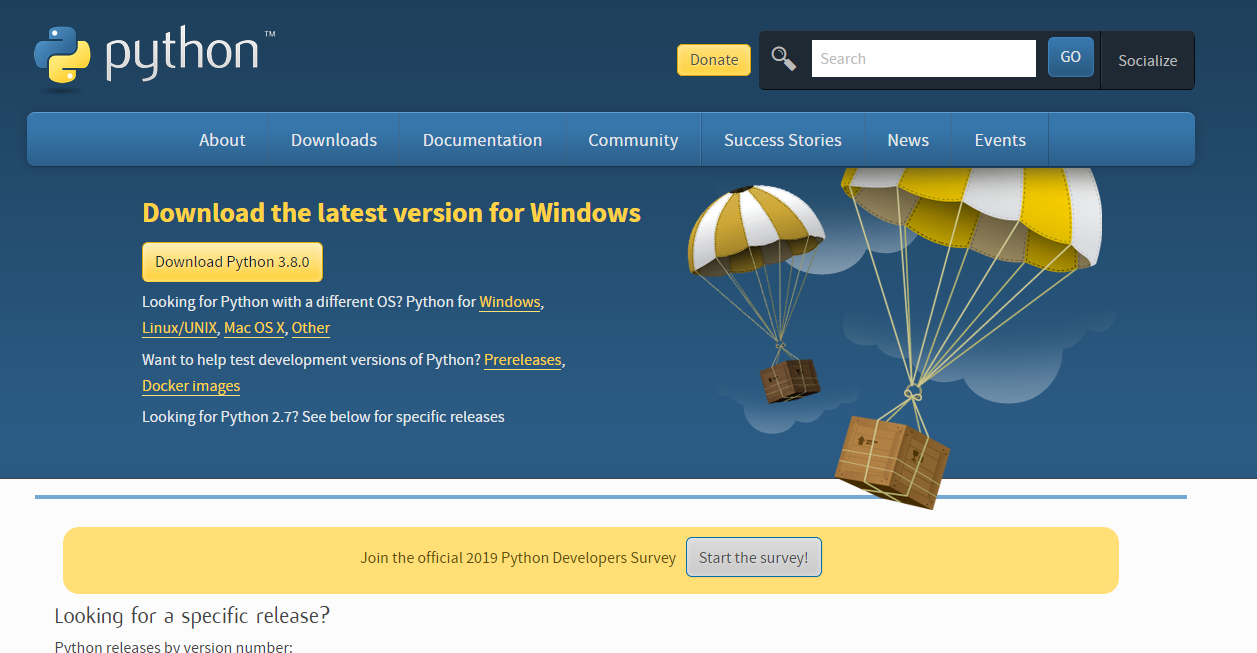
Task: Follow the Windows download link
Action: coord(510,302)
